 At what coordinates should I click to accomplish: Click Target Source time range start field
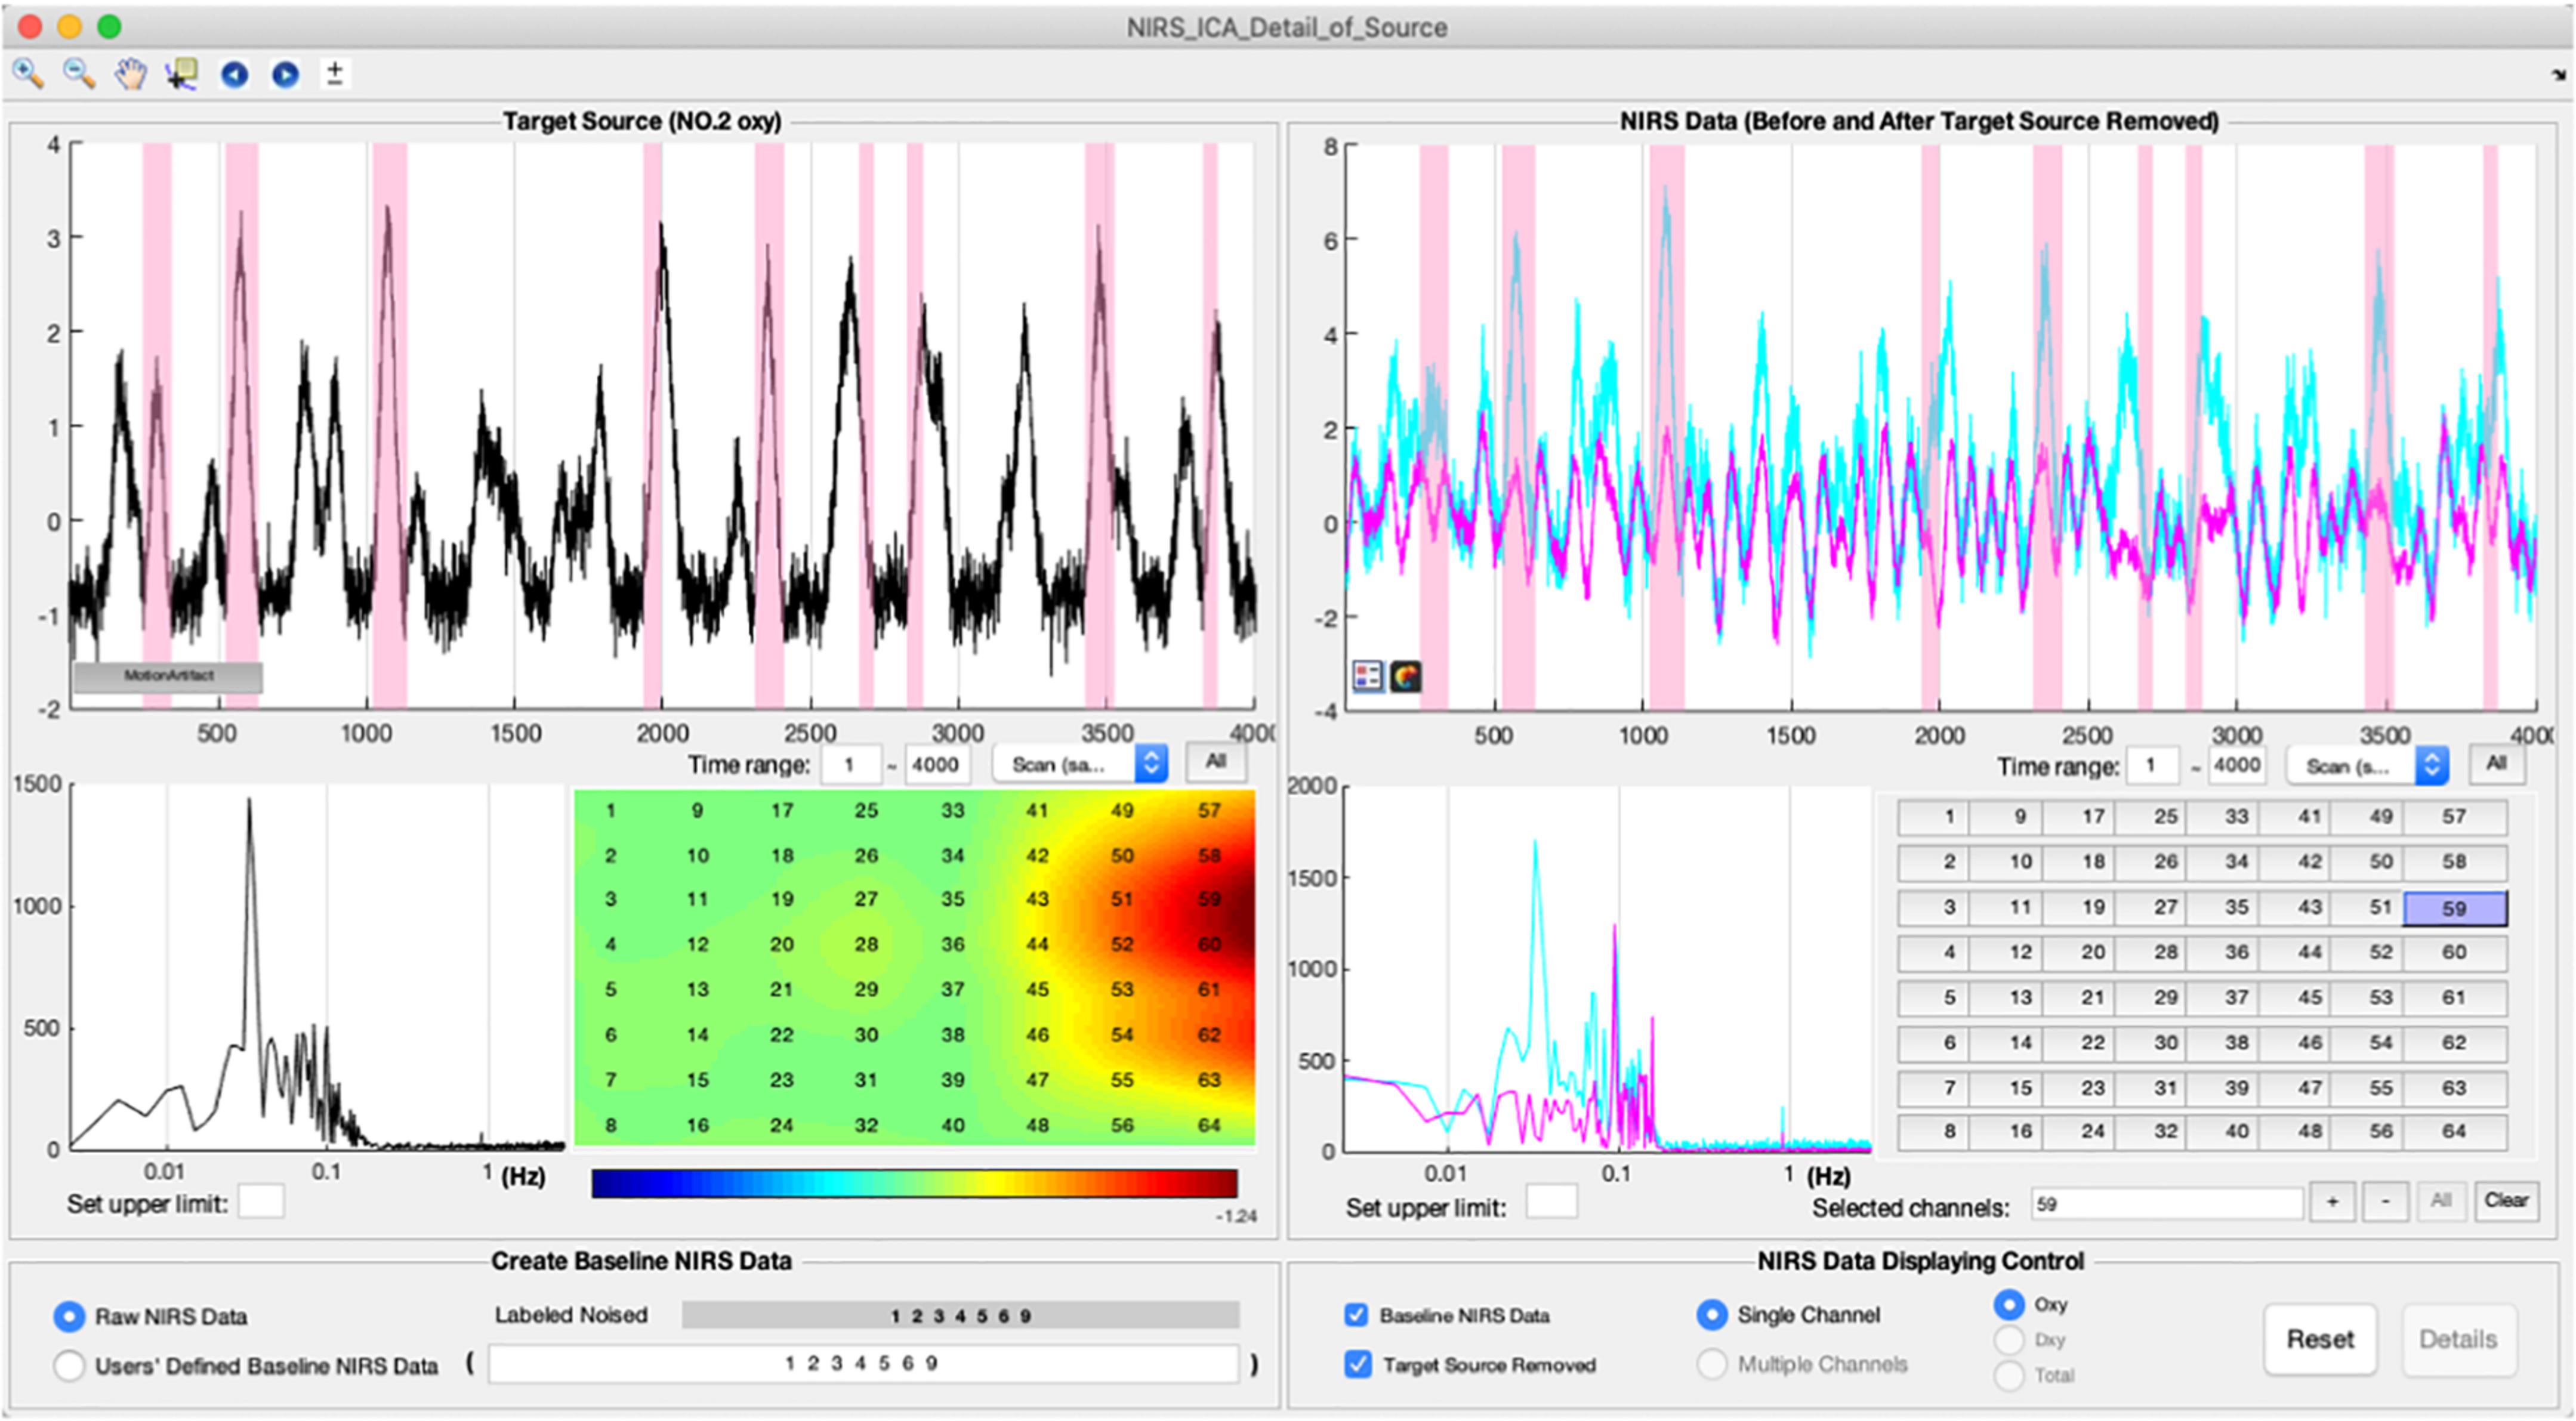pos(850,765)
